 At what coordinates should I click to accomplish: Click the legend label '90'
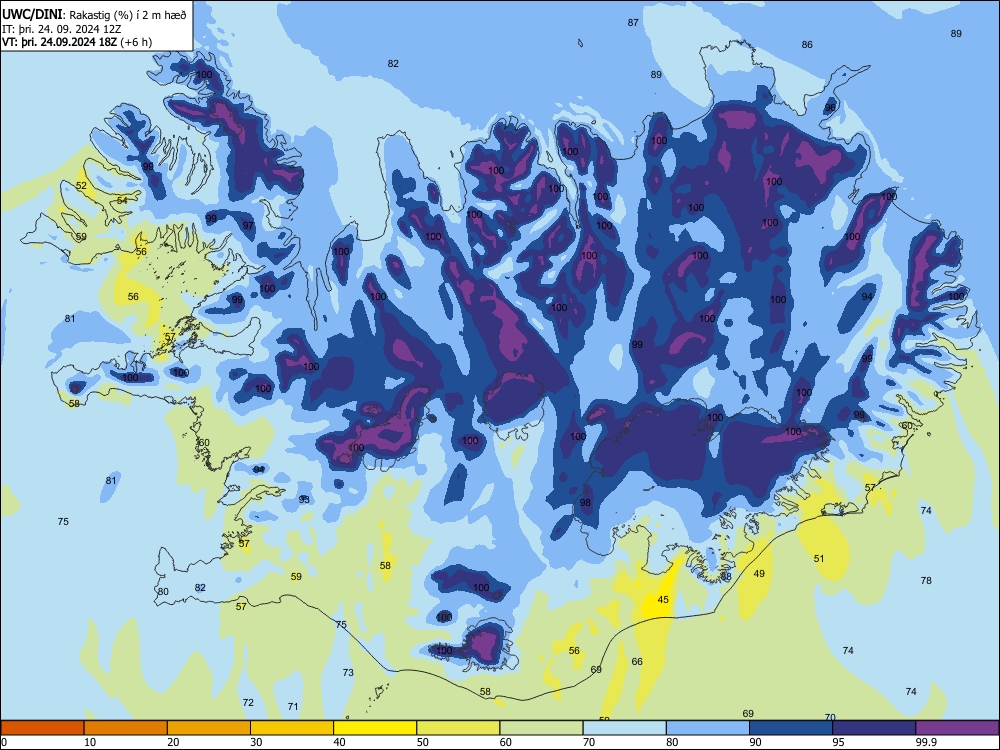pyautogui.click(x=755, y=742)
